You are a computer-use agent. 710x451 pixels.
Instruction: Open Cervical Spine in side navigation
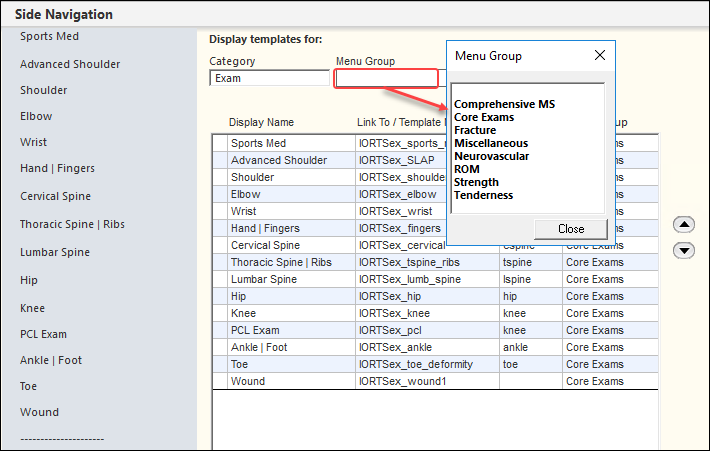[55, 197]
